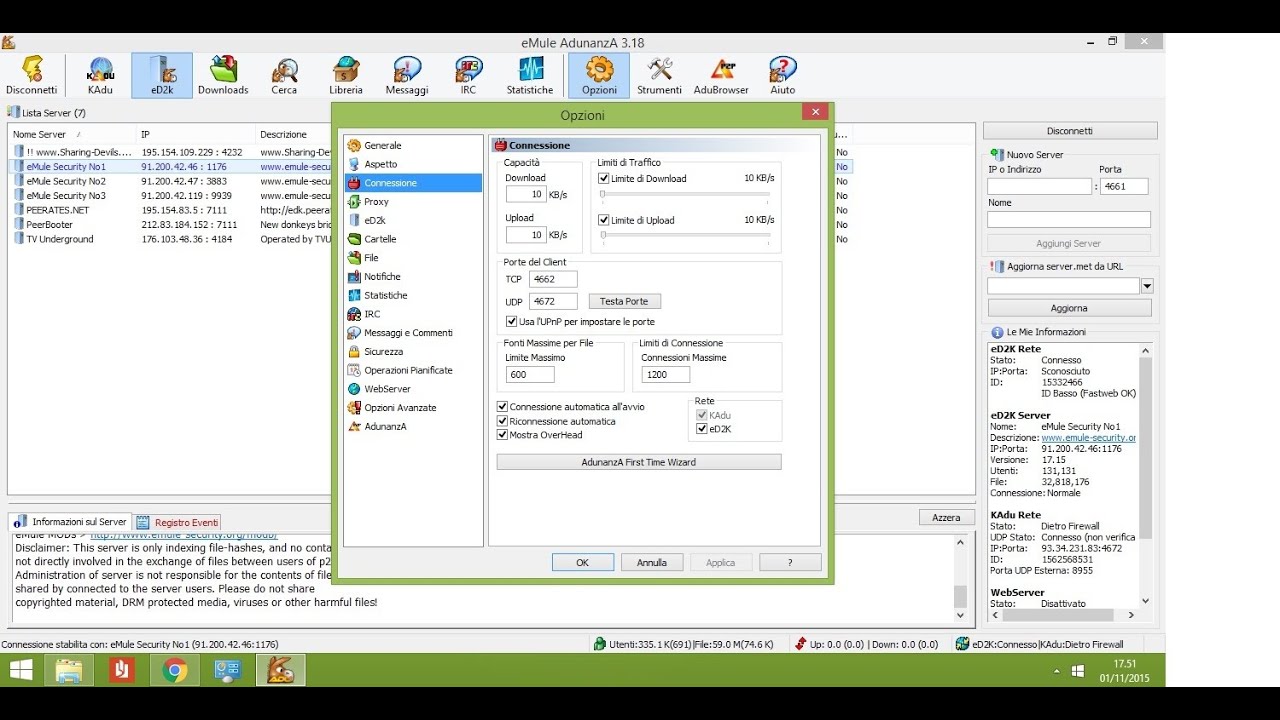This screenshot has height=720, width=1280.
Task: Click the upload limit slider
Action: click(x=686, y=235)
